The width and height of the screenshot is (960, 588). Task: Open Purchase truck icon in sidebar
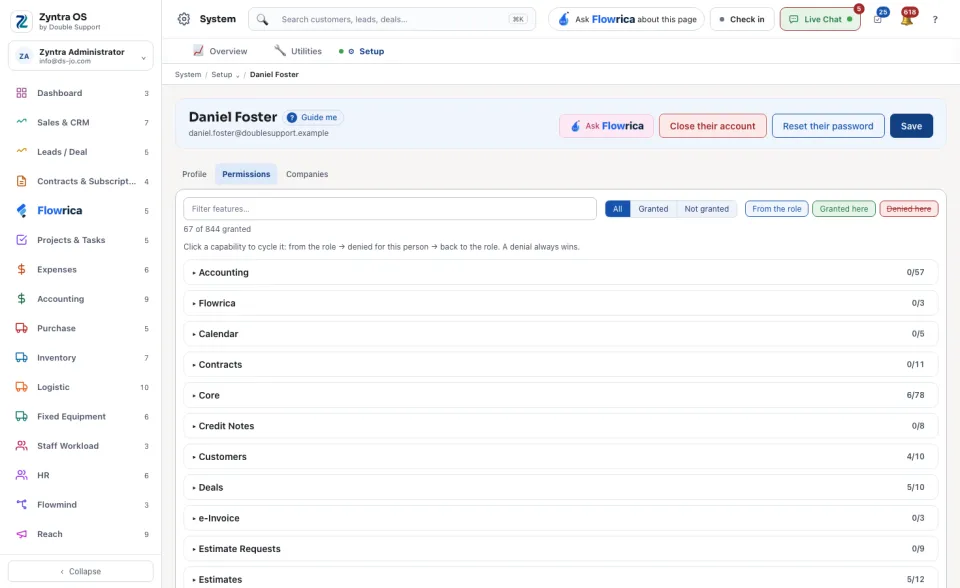pyautogui.click(x=21, y=328)
